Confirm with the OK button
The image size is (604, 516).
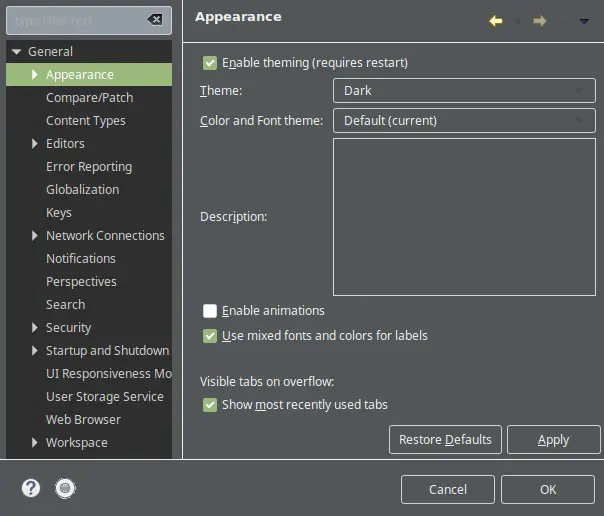click(x=548, y=489)
